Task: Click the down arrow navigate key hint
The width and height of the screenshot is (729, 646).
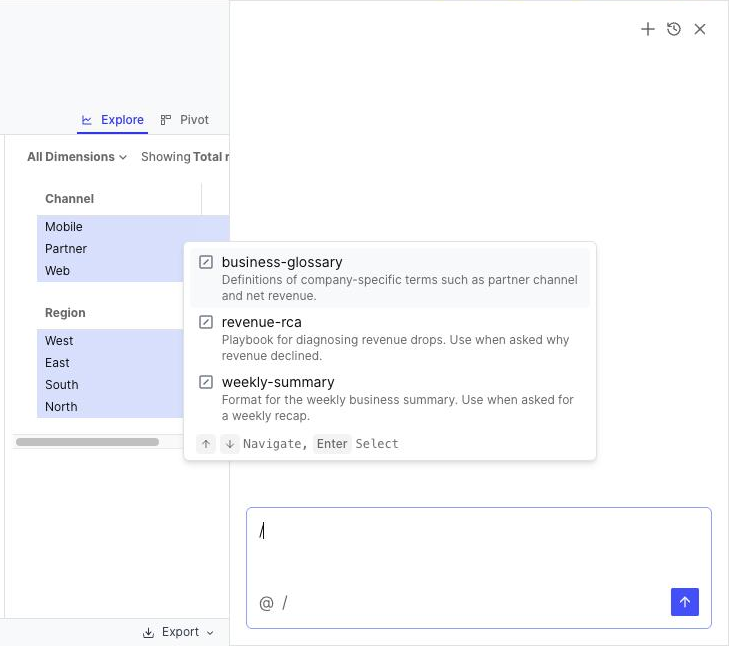Action: [230, 444]
